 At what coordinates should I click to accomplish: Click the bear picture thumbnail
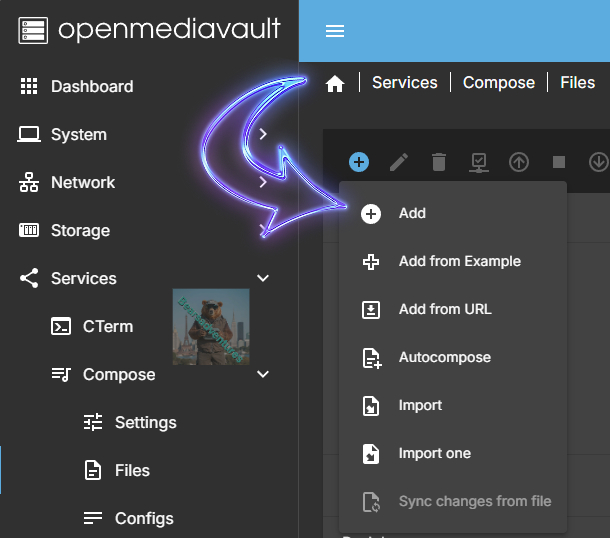coord(211,327)
